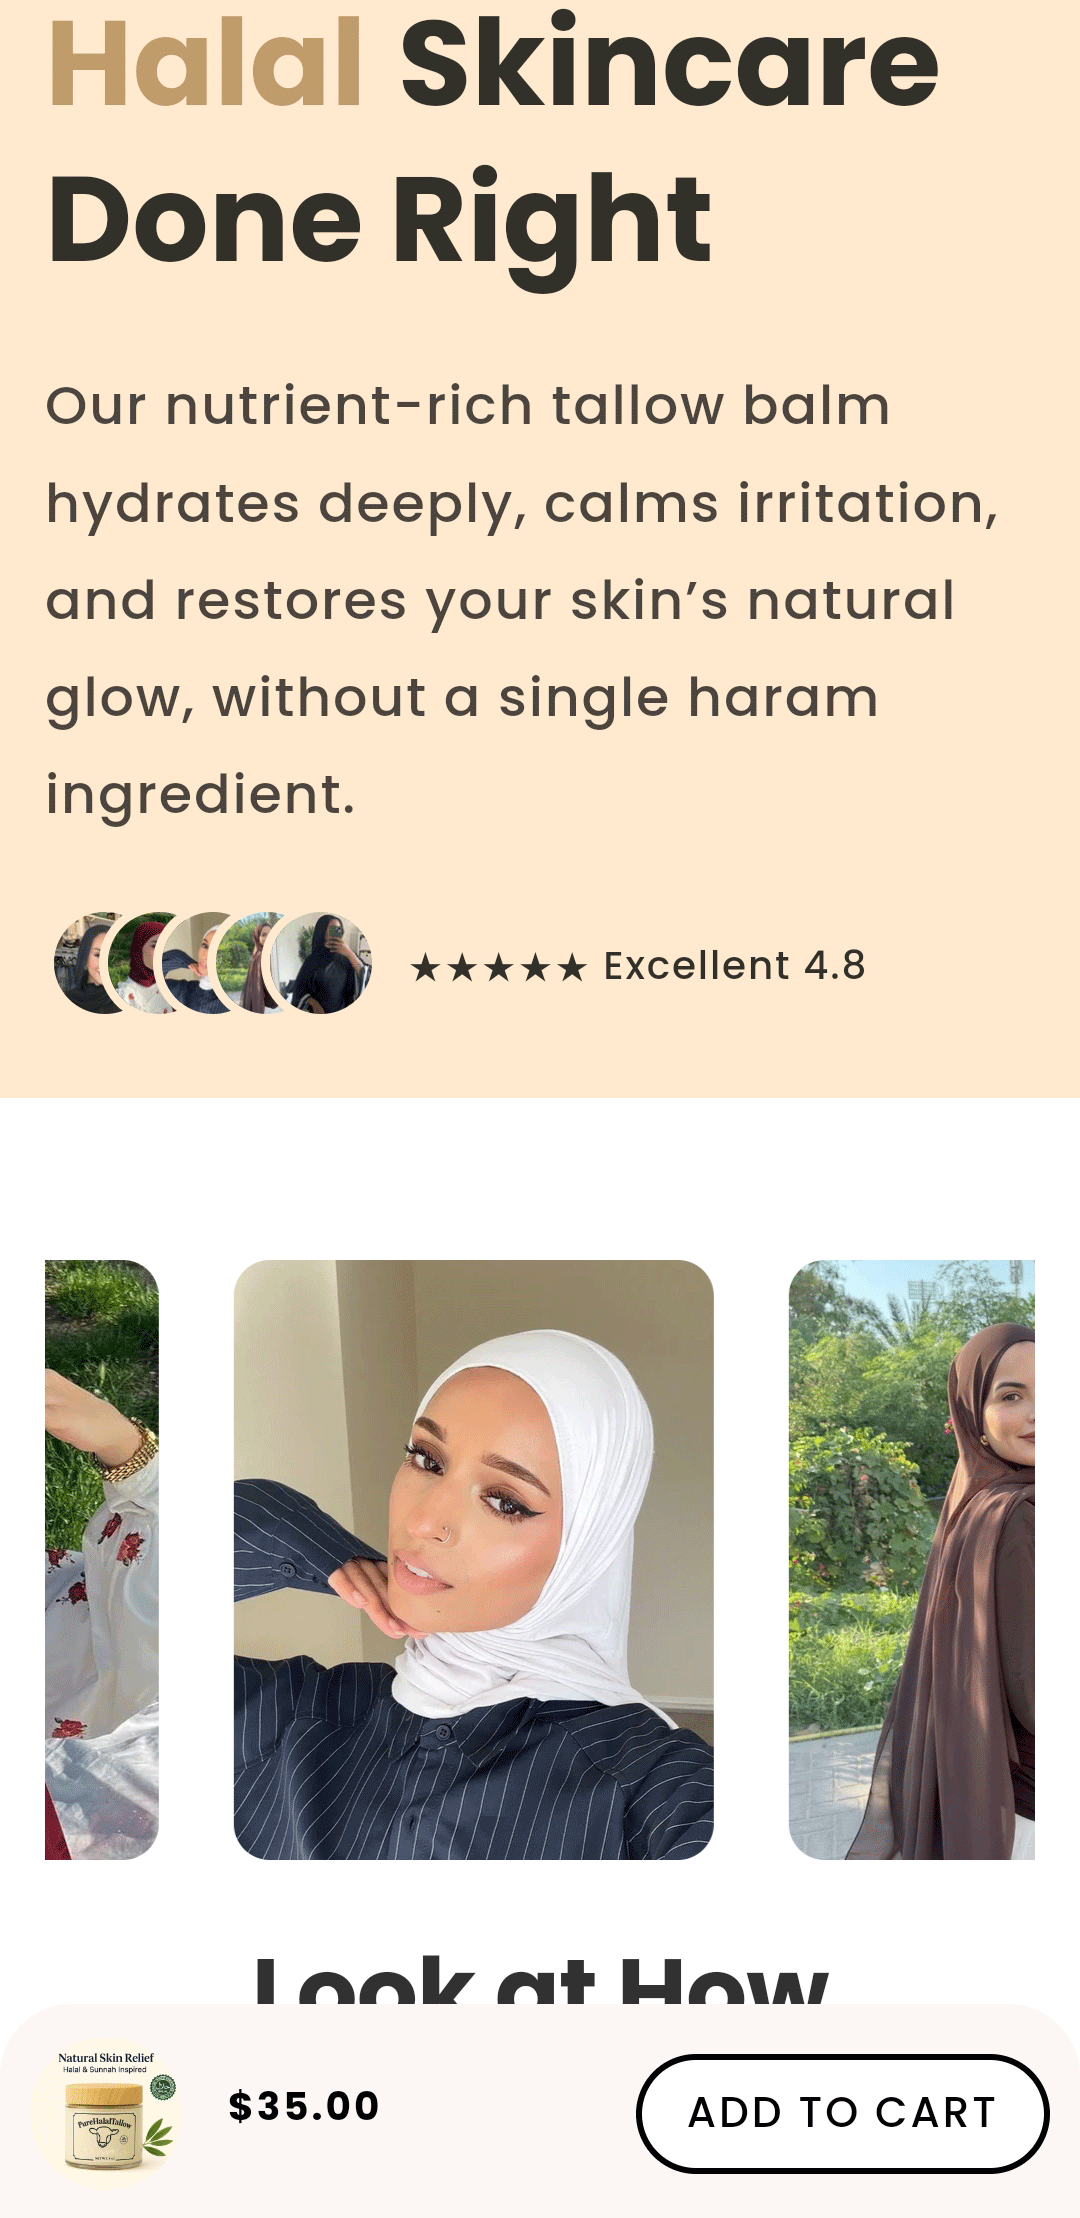Open the Excellent 4.8 rating text
1080x2218 pixels.
point(735,966)
